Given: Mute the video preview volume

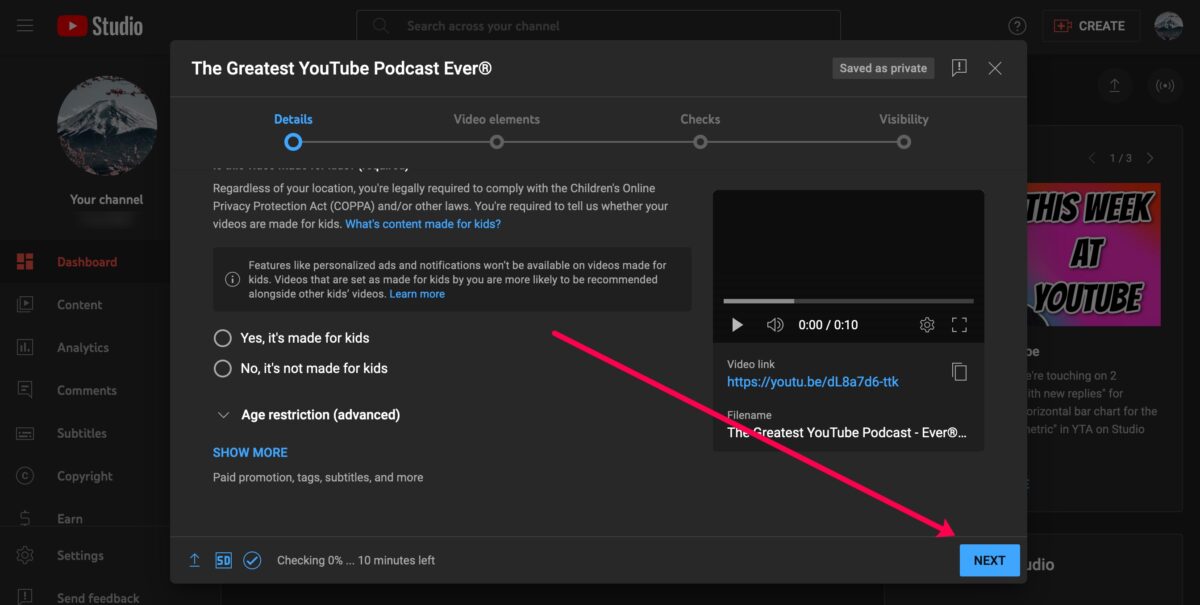Looking at the screenshot, I should point(775,325).
